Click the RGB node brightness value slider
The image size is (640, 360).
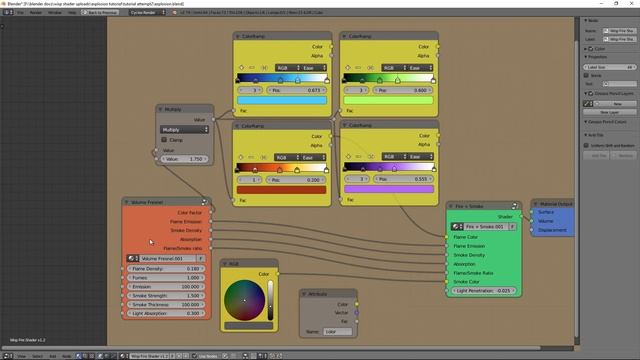[x=270, y=300]
